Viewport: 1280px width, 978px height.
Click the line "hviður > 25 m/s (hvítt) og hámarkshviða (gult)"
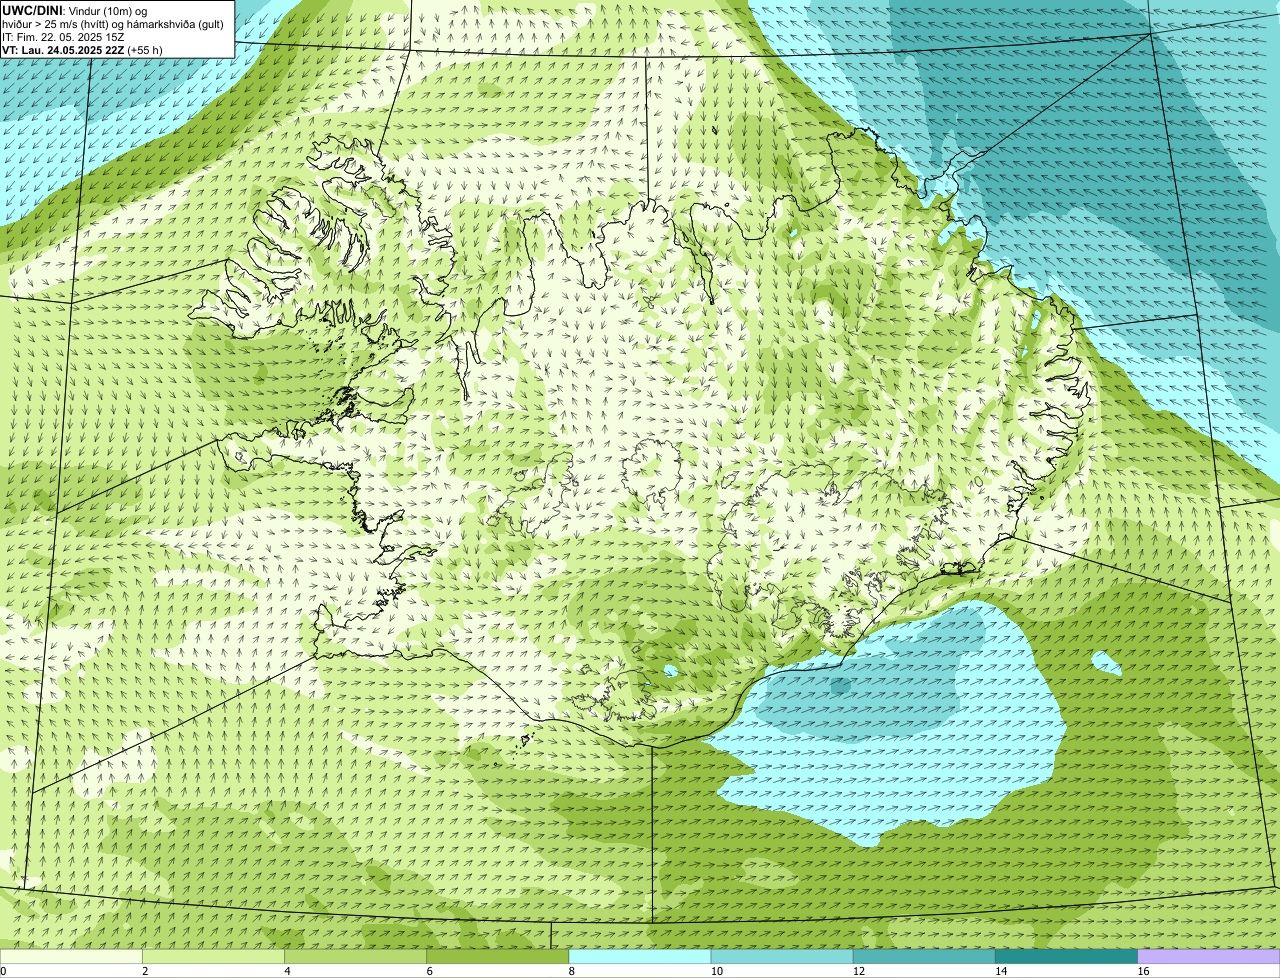click(x=113, y=24)
